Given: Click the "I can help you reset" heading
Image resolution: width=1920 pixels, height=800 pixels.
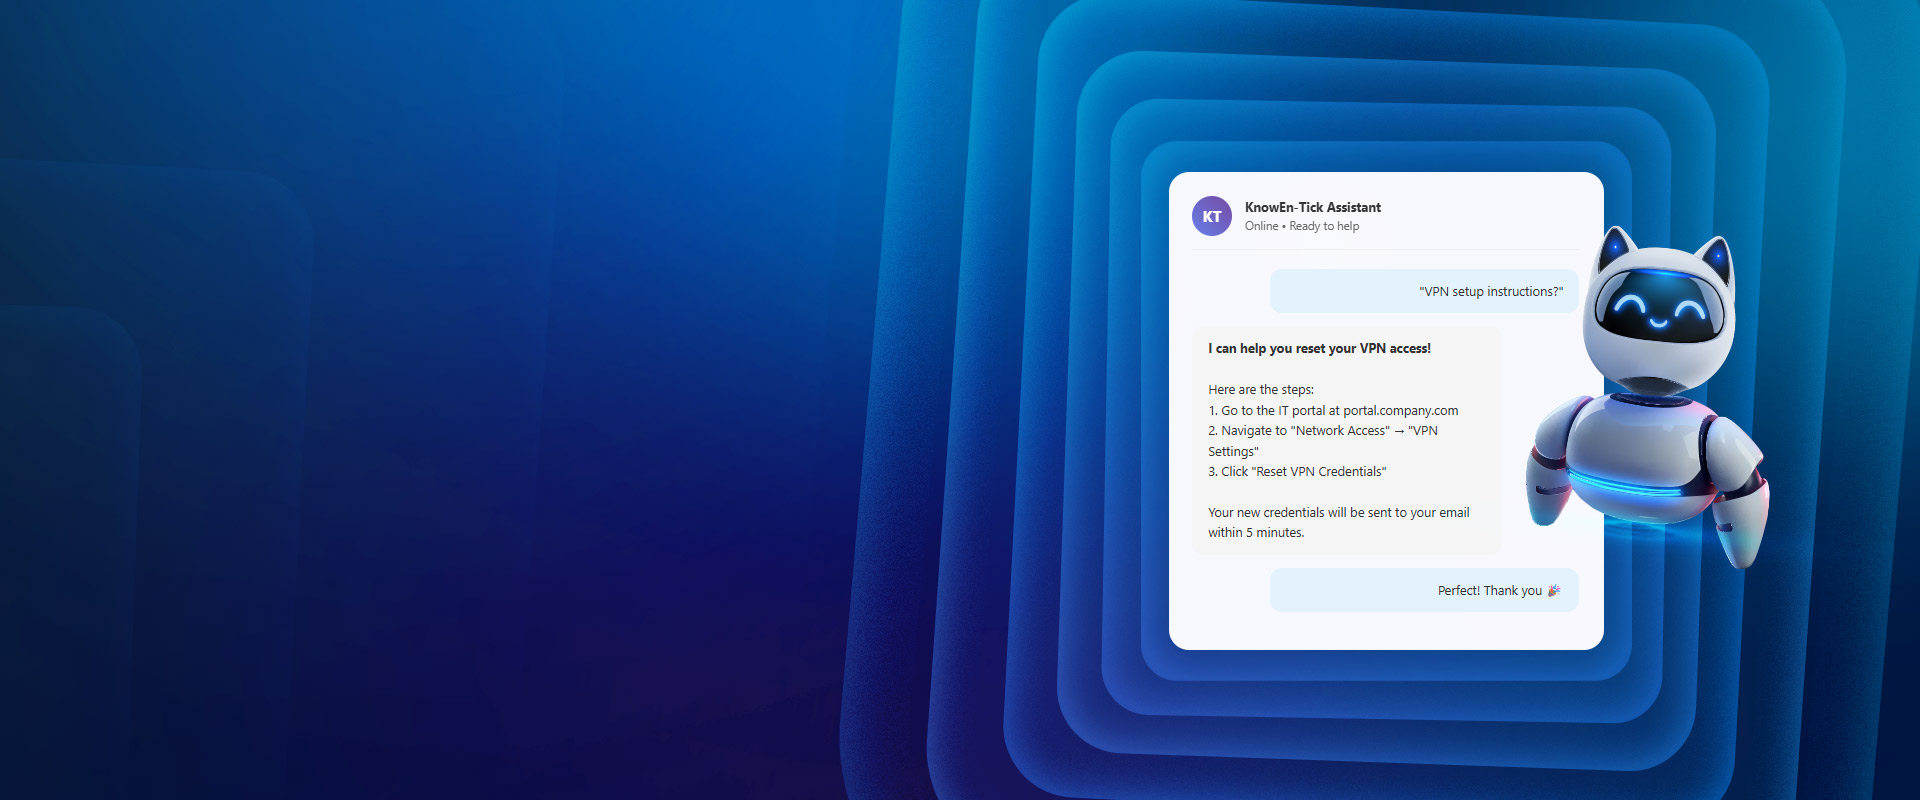Looking at the screenshot, I should tap(1319, 348).
